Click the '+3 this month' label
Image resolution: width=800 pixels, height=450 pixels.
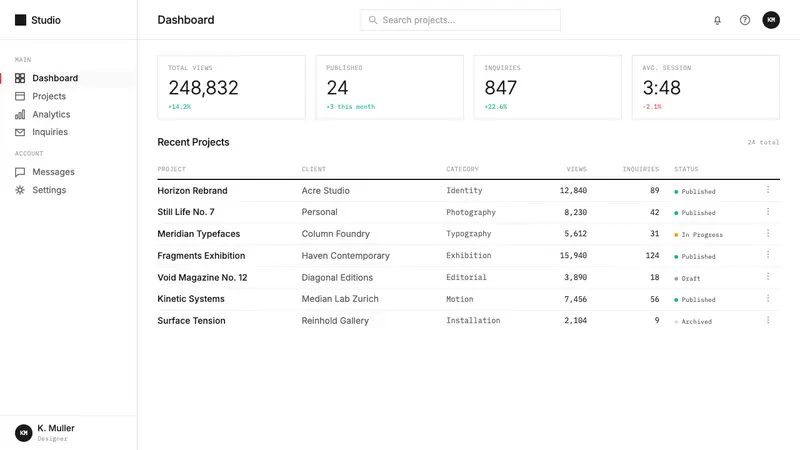pos(351,107)
